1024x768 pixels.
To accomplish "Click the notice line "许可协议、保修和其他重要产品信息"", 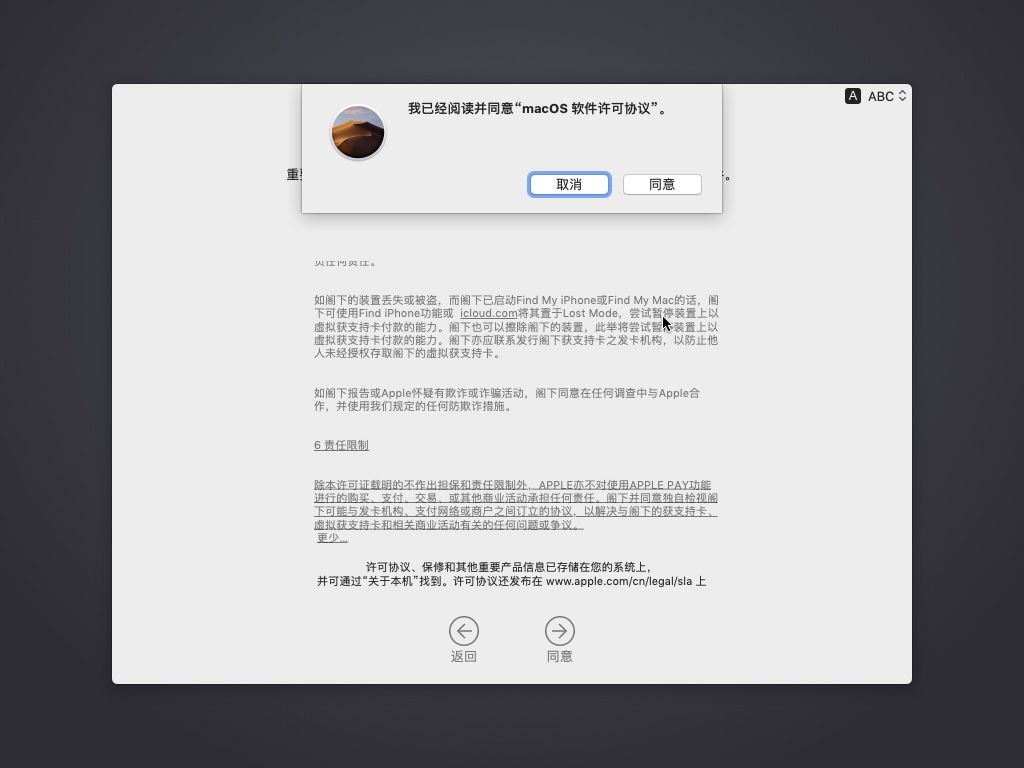I will [509, 567].
